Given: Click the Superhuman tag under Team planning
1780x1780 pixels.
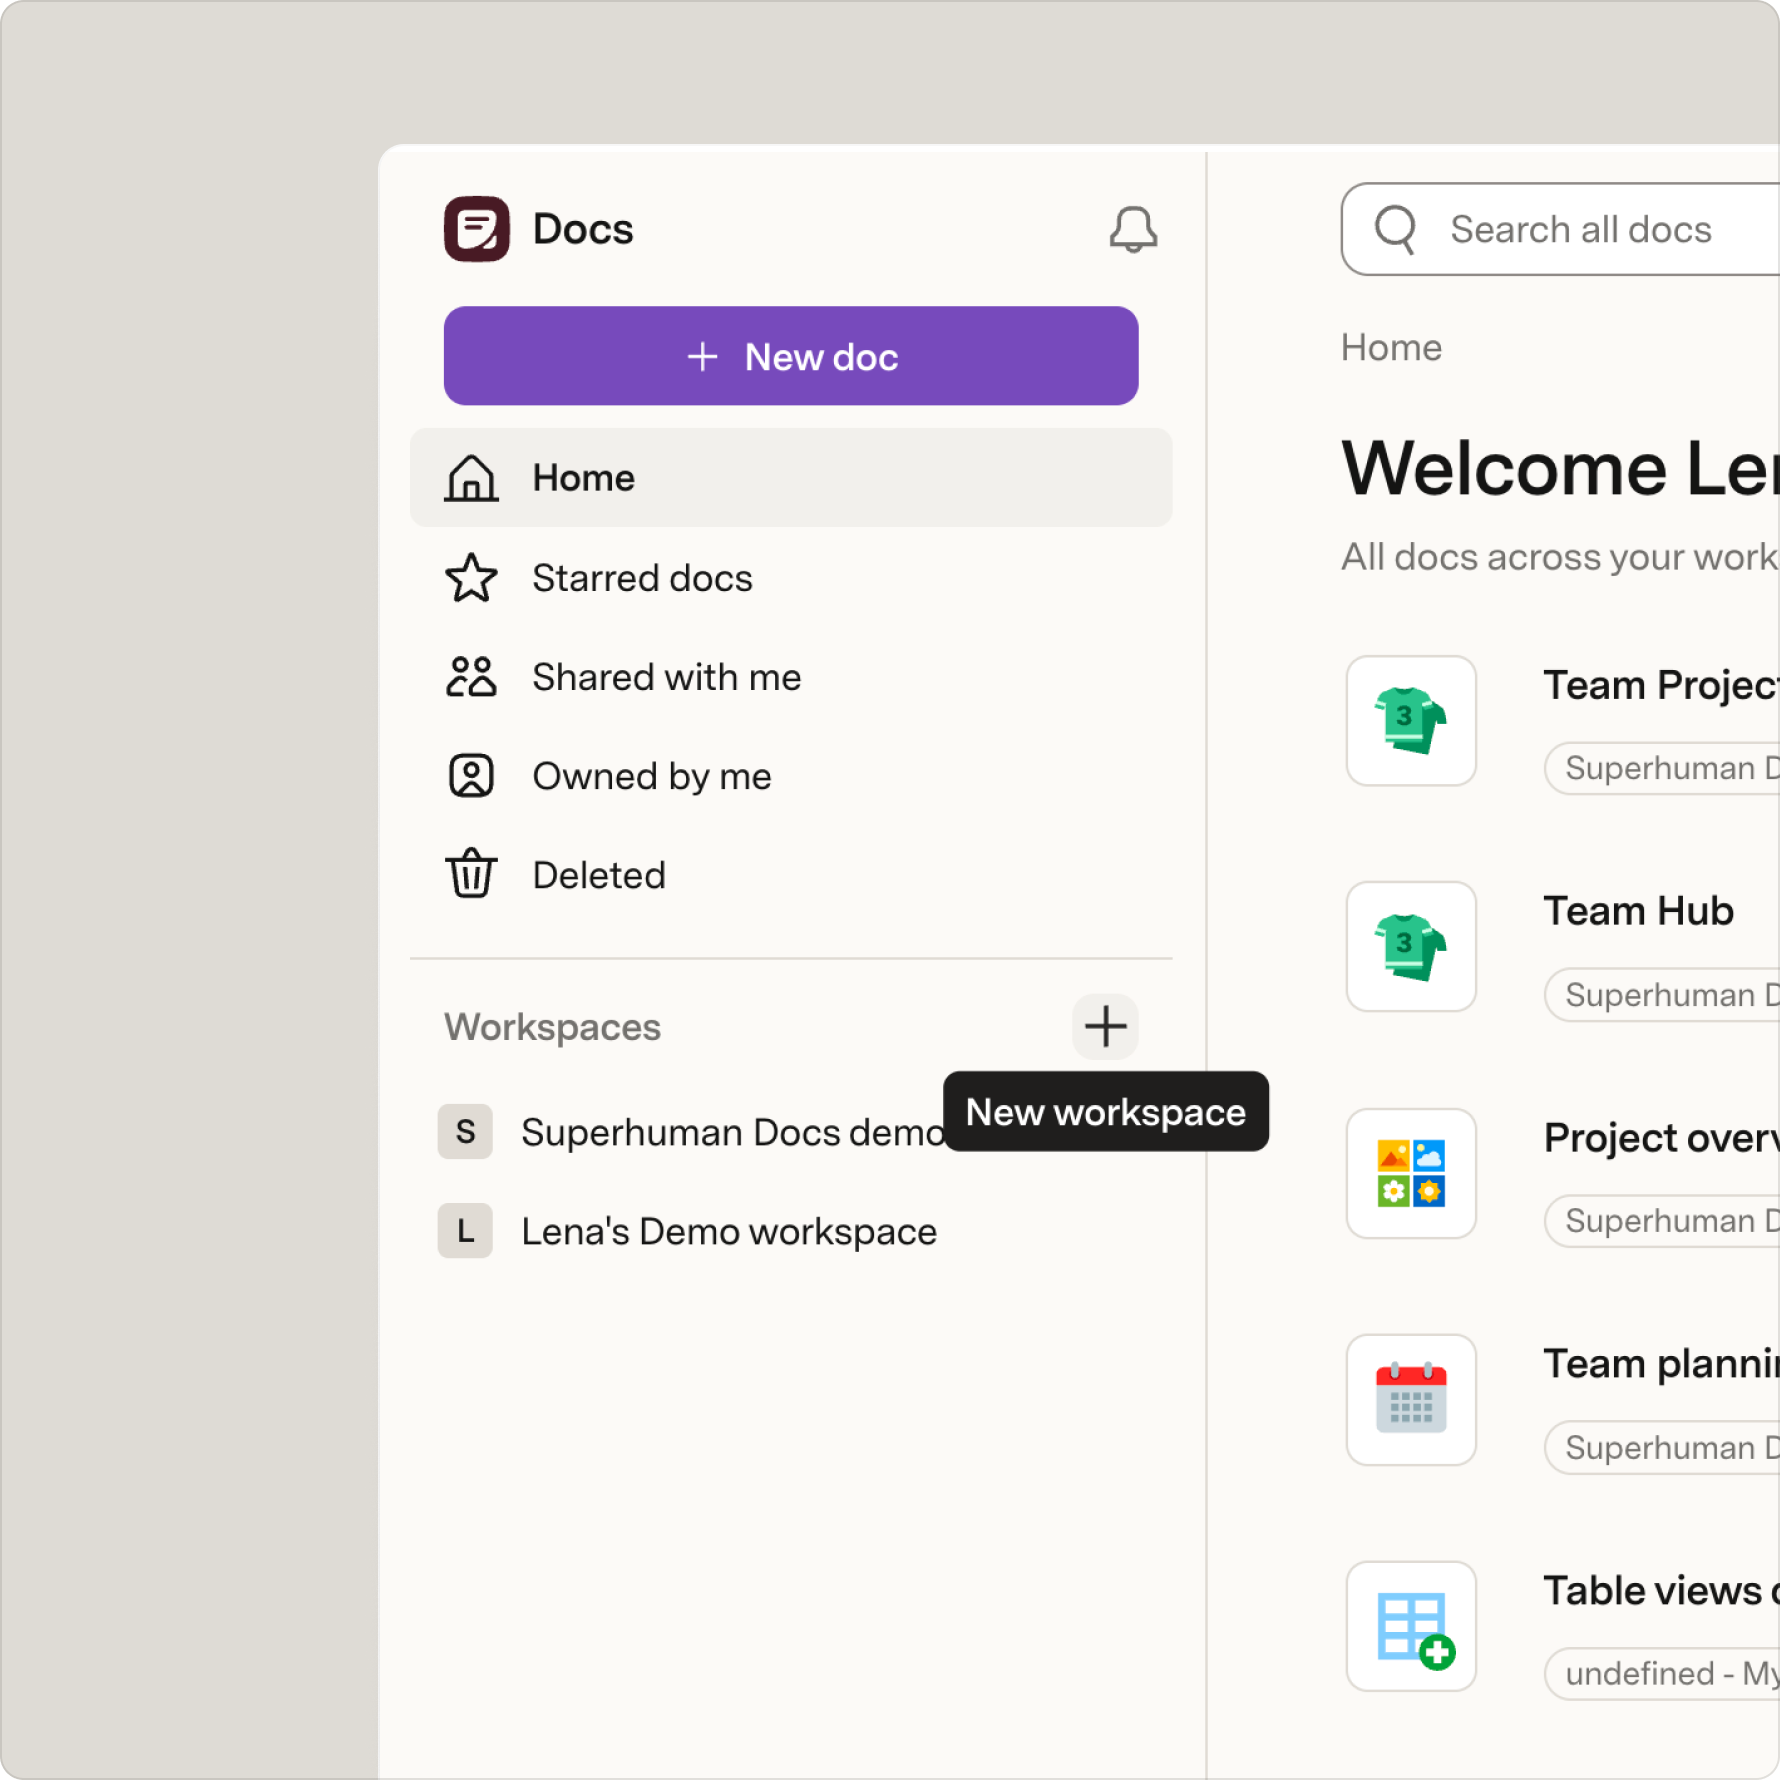Looking at the screenshot, I should (x=1662, y=1448).
